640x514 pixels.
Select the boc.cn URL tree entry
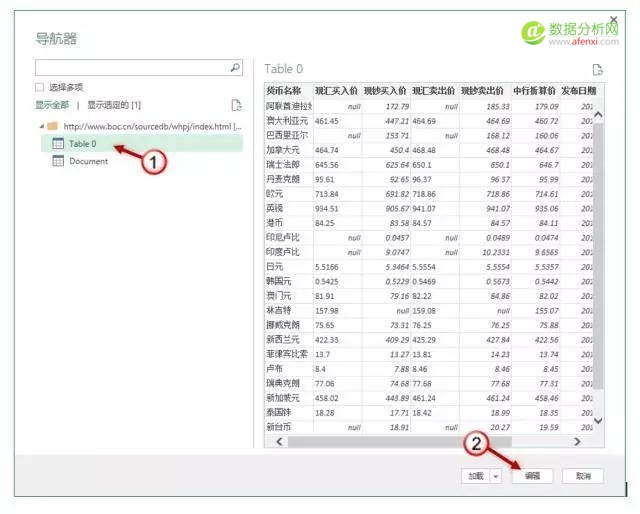tap(152, 127)
